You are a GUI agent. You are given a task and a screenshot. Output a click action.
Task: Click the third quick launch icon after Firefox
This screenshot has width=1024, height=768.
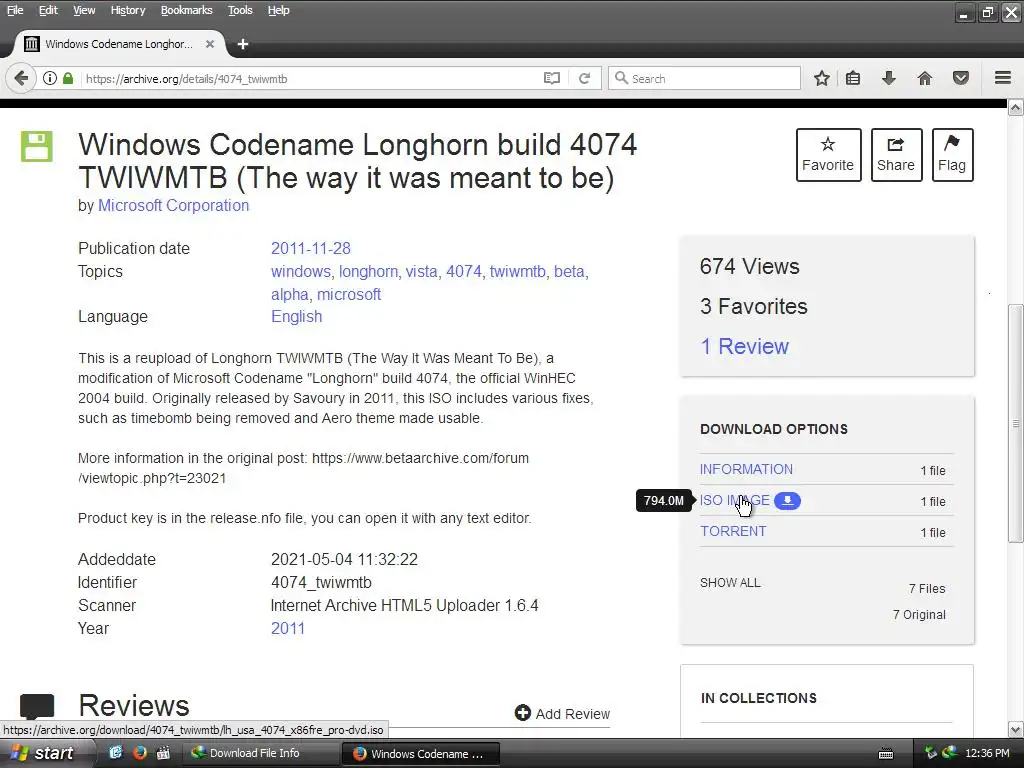163,753
